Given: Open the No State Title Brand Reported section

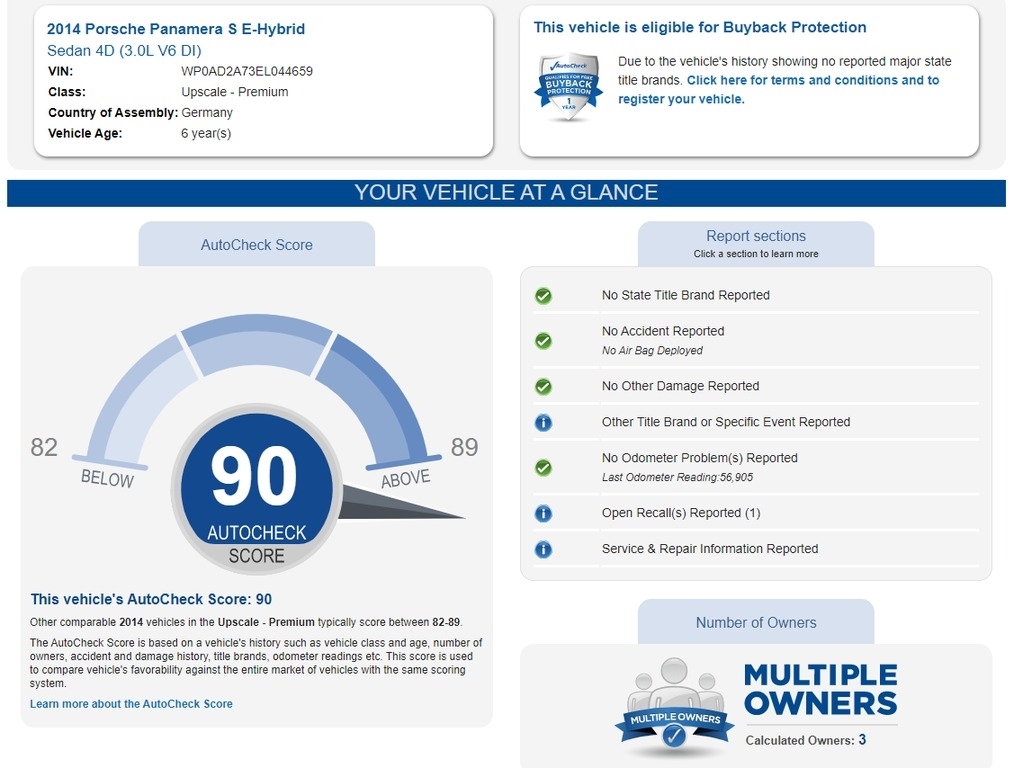Looking at the screenshot, I should [x=685, y=295].
